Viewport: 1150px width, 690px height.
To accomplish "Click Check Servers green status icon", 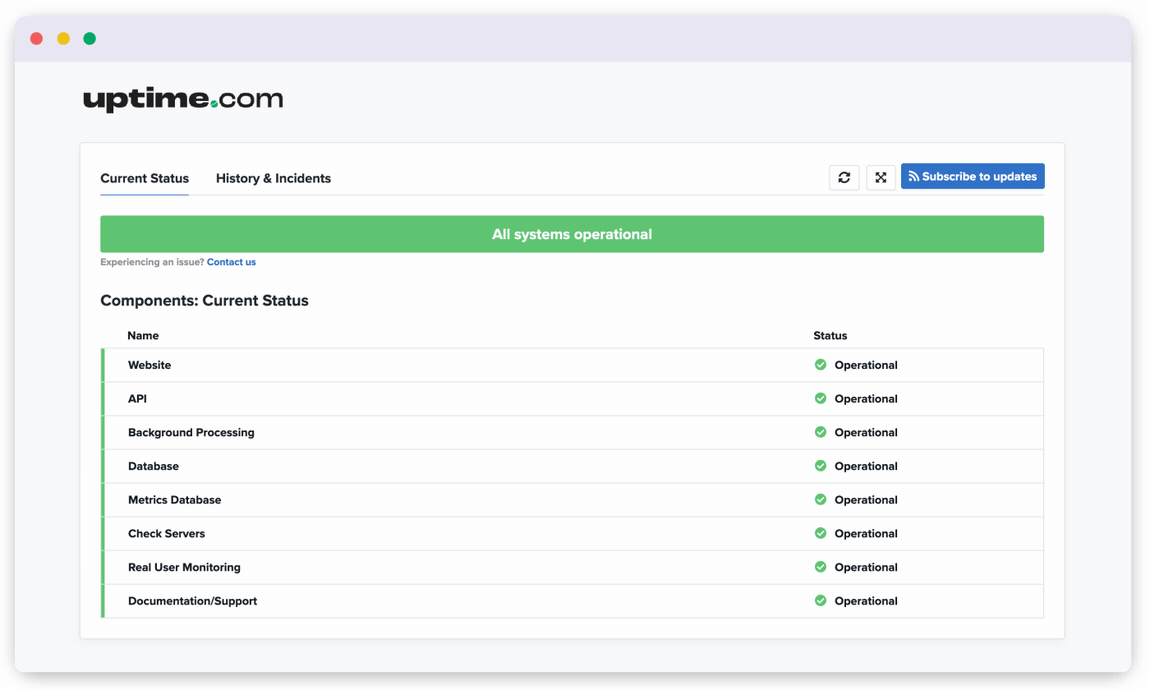I will (820, 533).
